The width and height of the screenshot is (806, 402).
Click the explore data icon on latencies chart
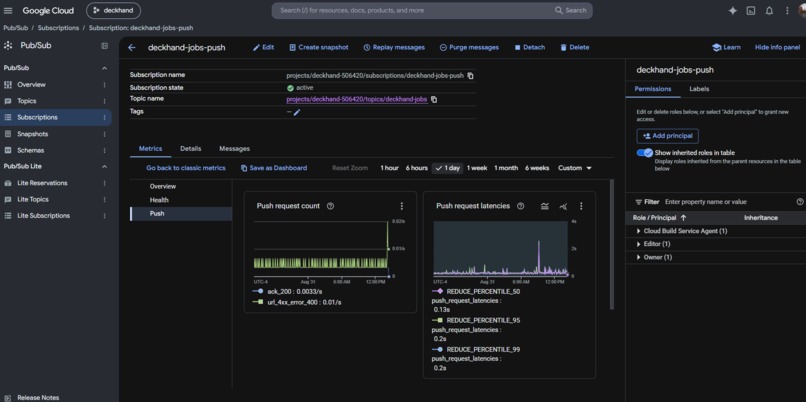click(x=563, y=206)
